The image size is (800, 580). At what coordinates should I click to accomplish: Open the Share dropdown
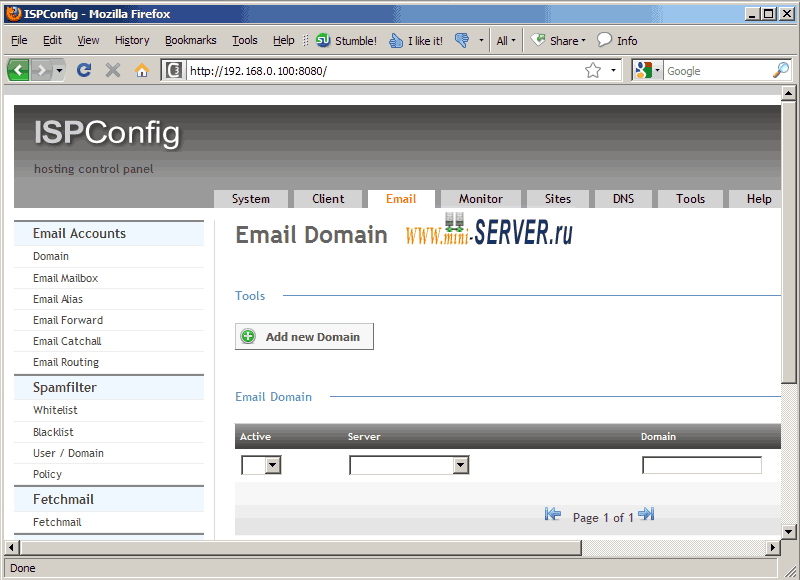558,40
